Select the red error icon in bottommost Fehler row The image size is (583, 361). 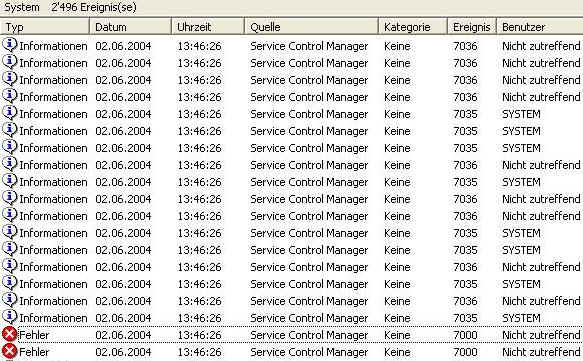point(9,351)
